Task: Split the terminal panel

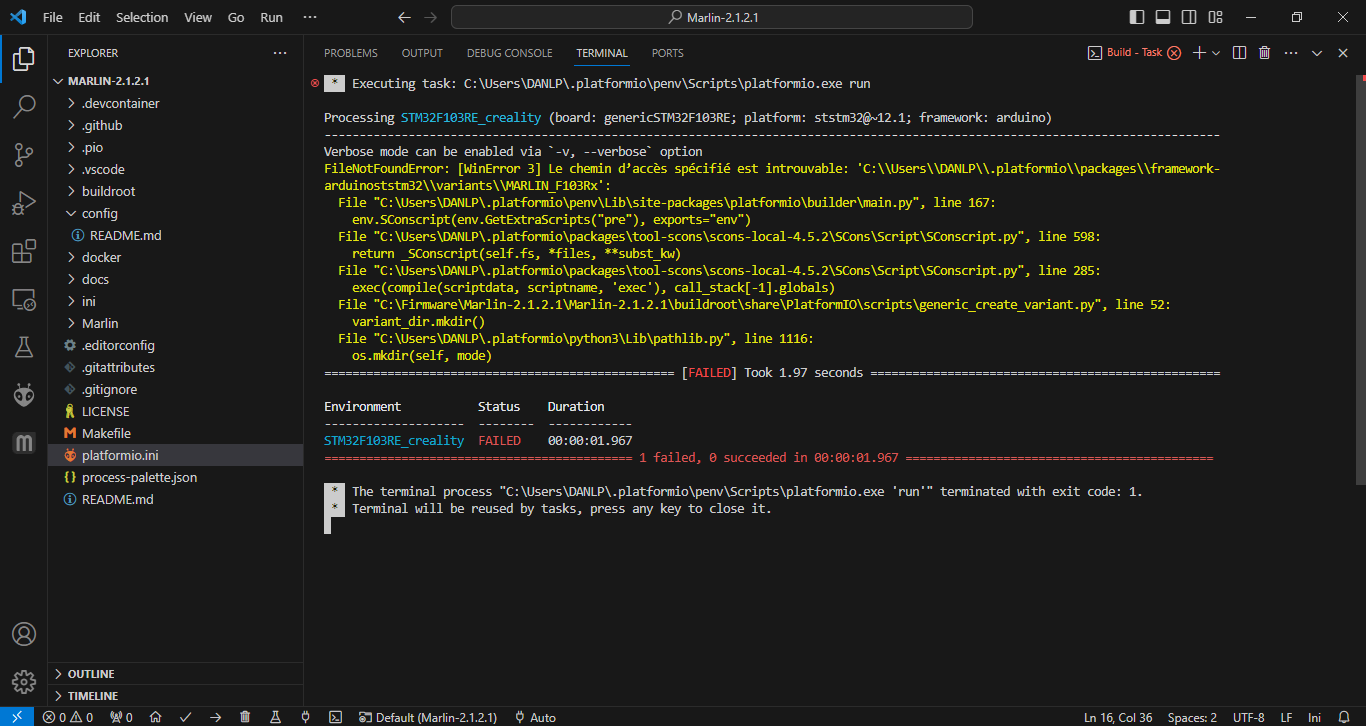Action: coord(1239,53)
